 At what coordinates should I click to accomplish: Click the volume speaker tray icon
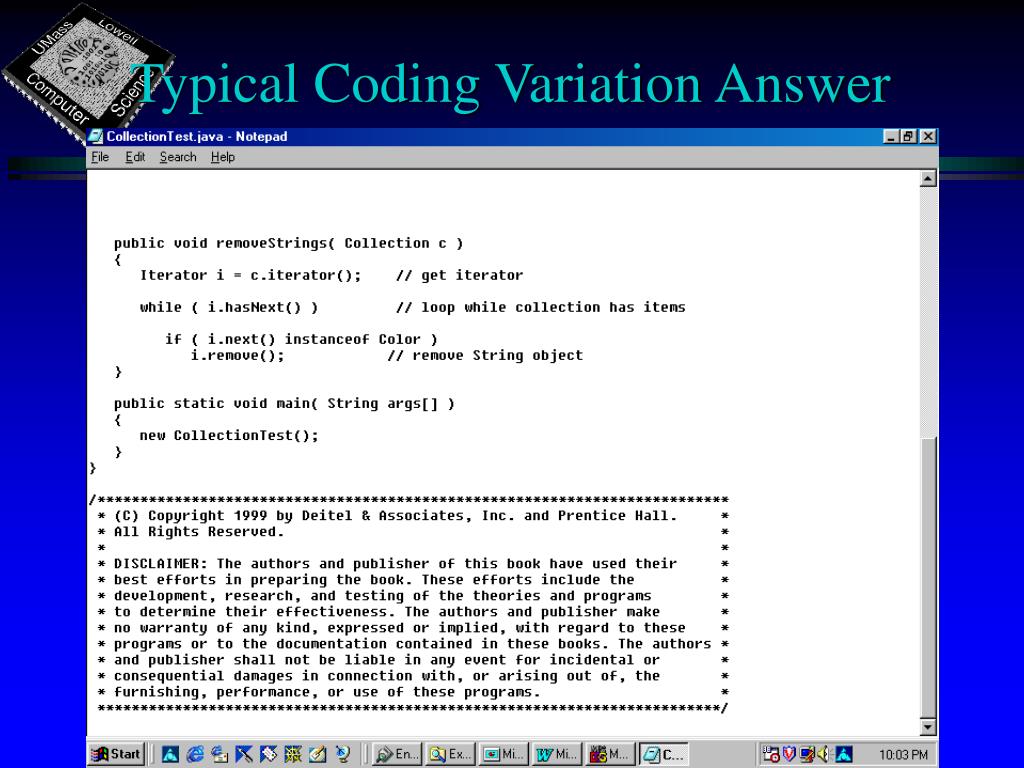pyautogui.click(x=824, y=754)
